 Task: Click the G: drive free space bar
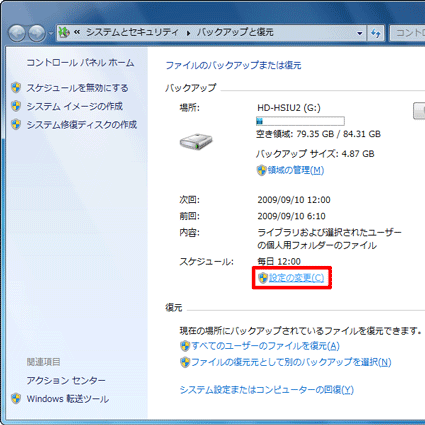point(300,121)
